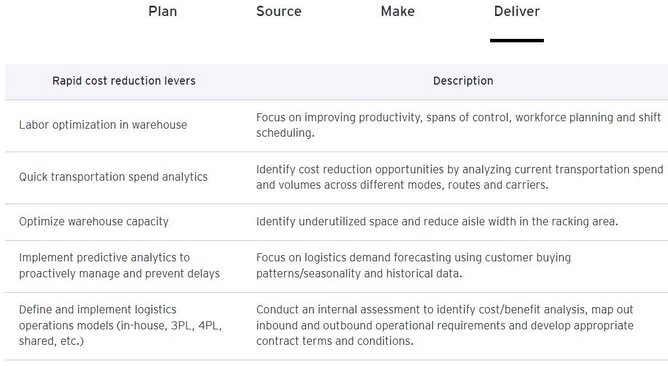Viewport: 668px width, 366px height.
Task: Click the text "3PL, 4PL" in logistics models
Action: (196, 326)
